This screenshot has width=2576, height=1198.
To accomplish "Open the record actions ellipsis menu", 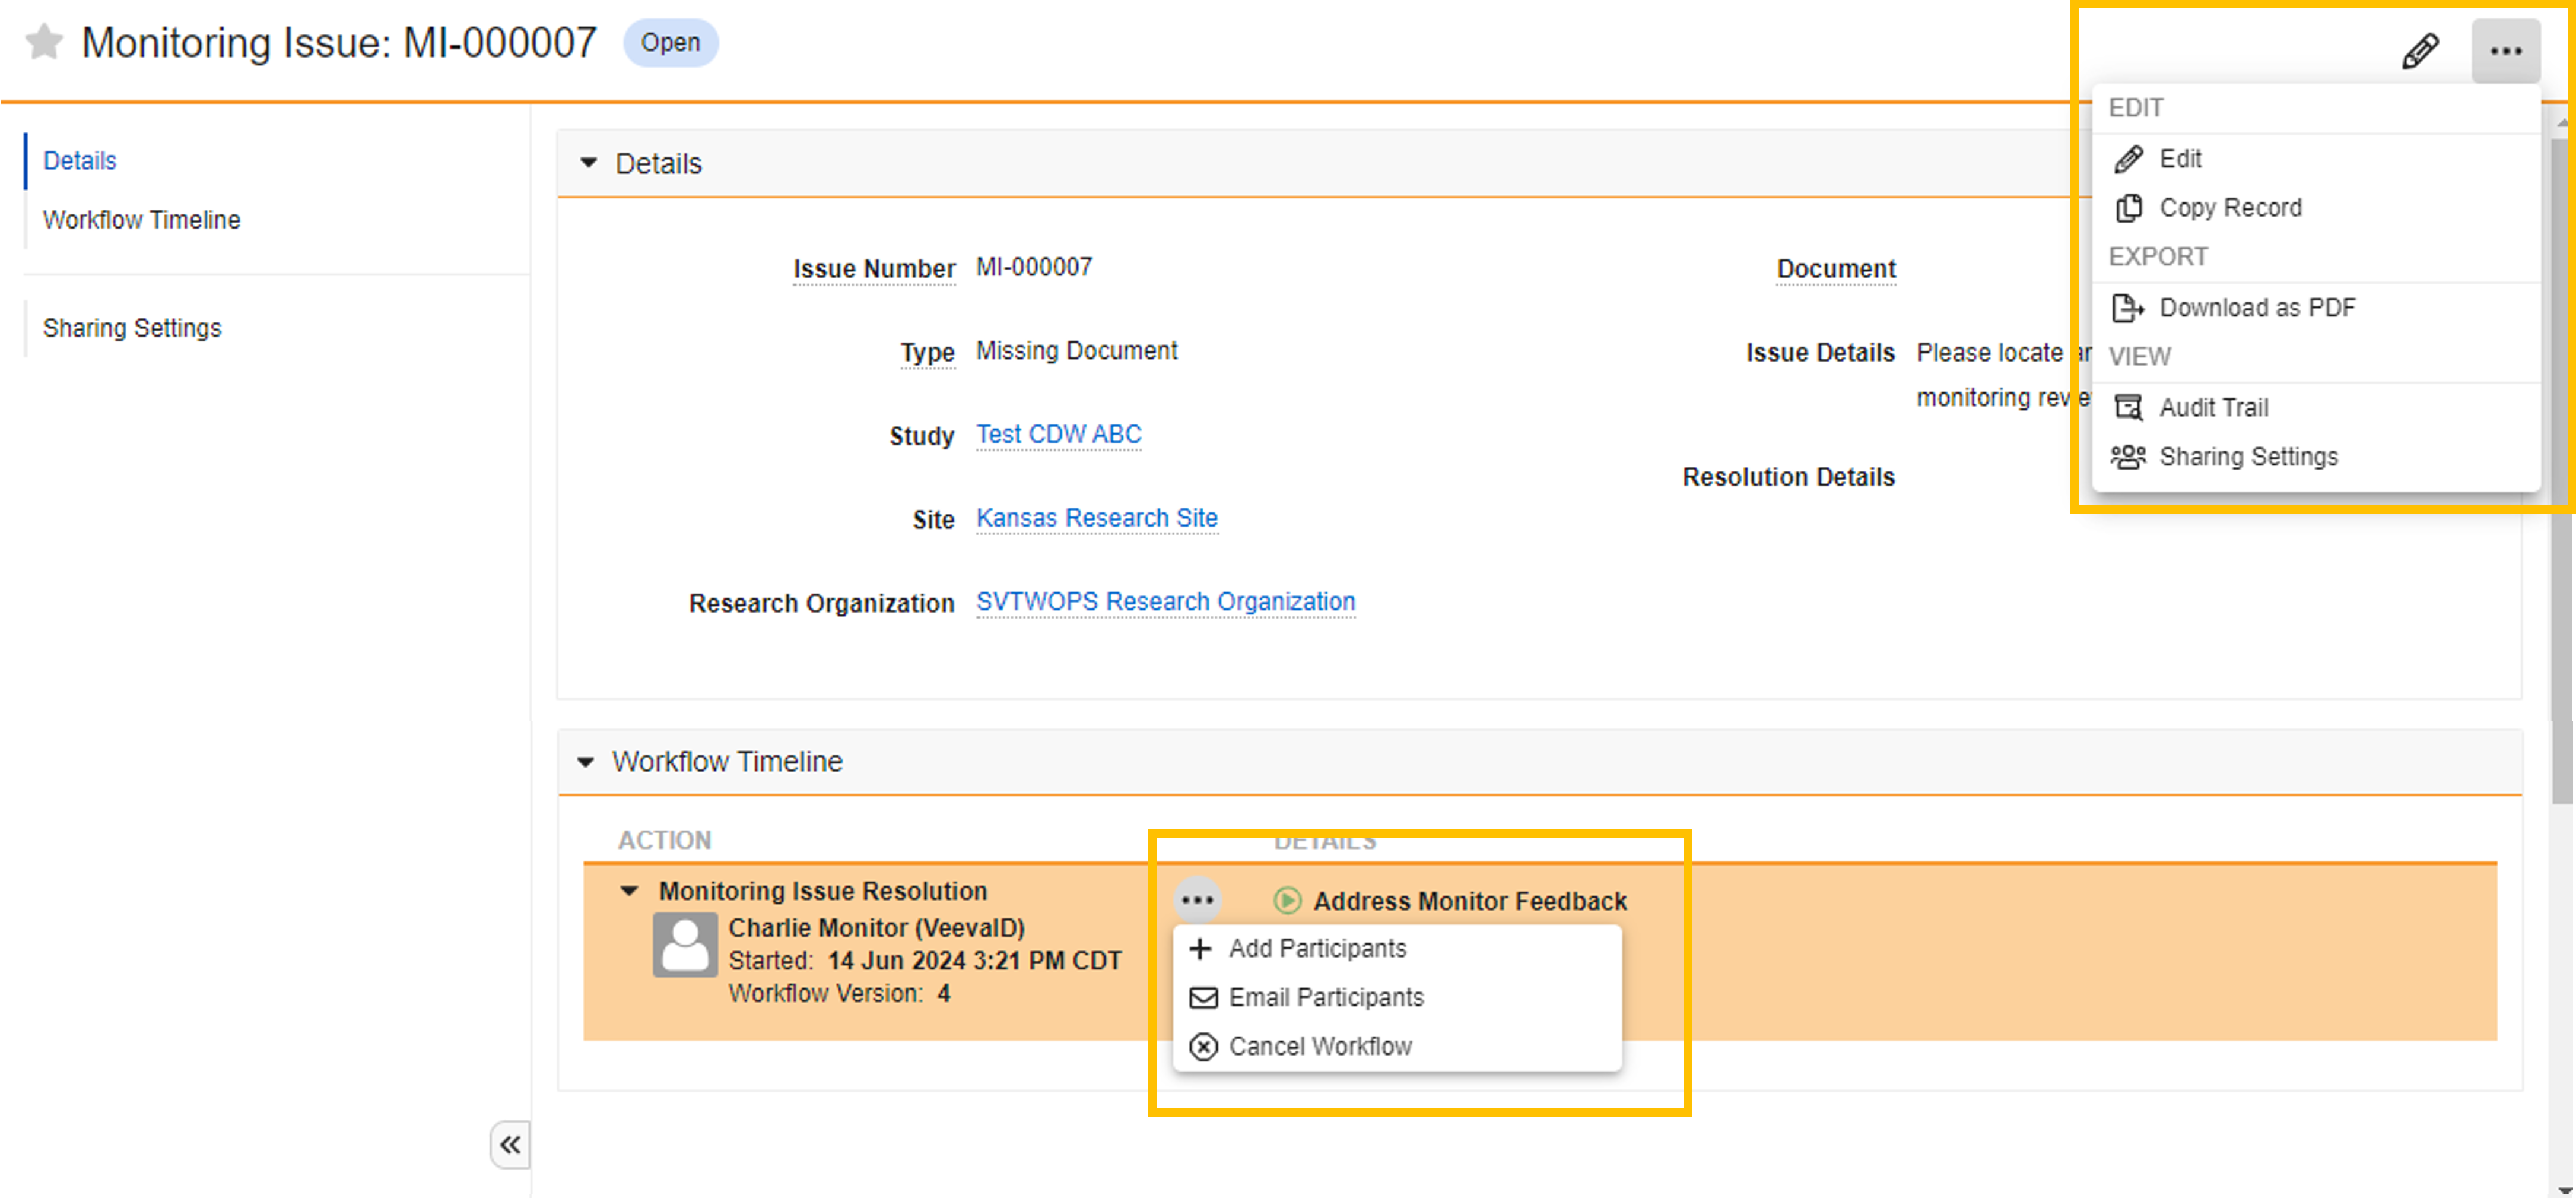I will (2505, 50).
